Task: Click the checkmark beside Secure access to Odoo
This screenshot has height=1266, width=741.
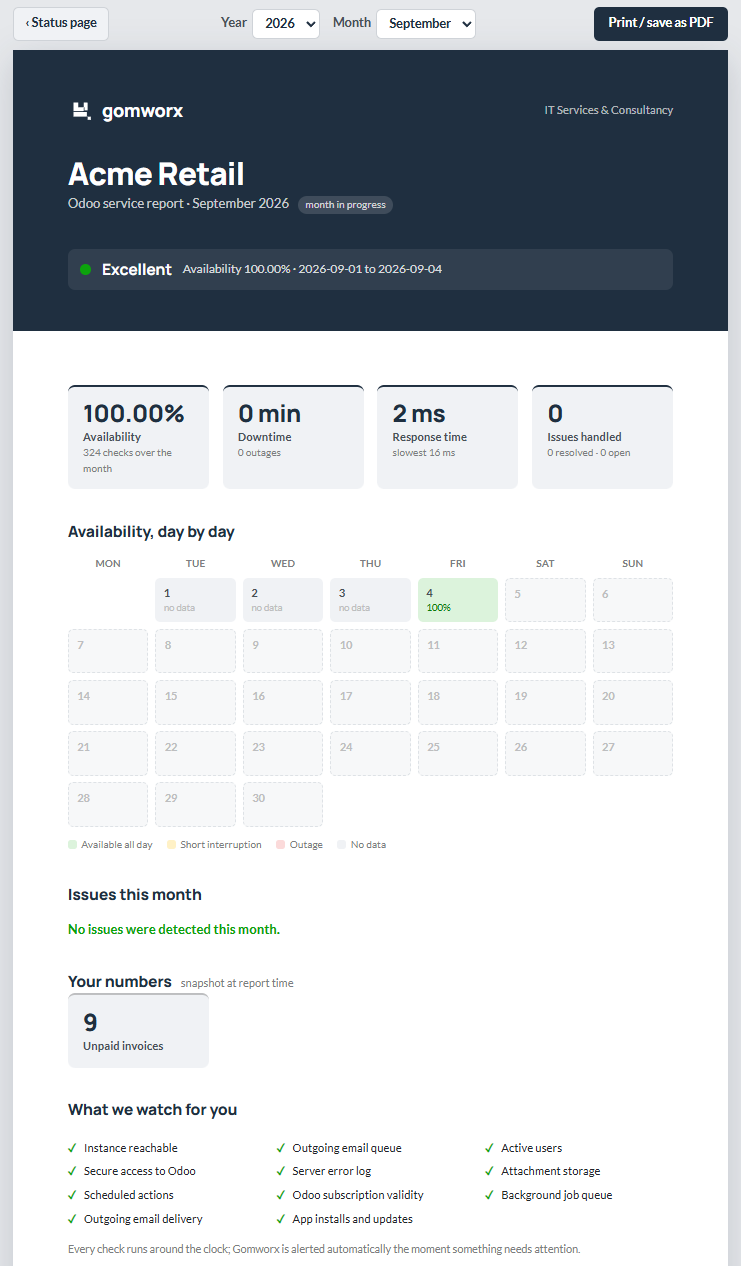Action: 73,1171
